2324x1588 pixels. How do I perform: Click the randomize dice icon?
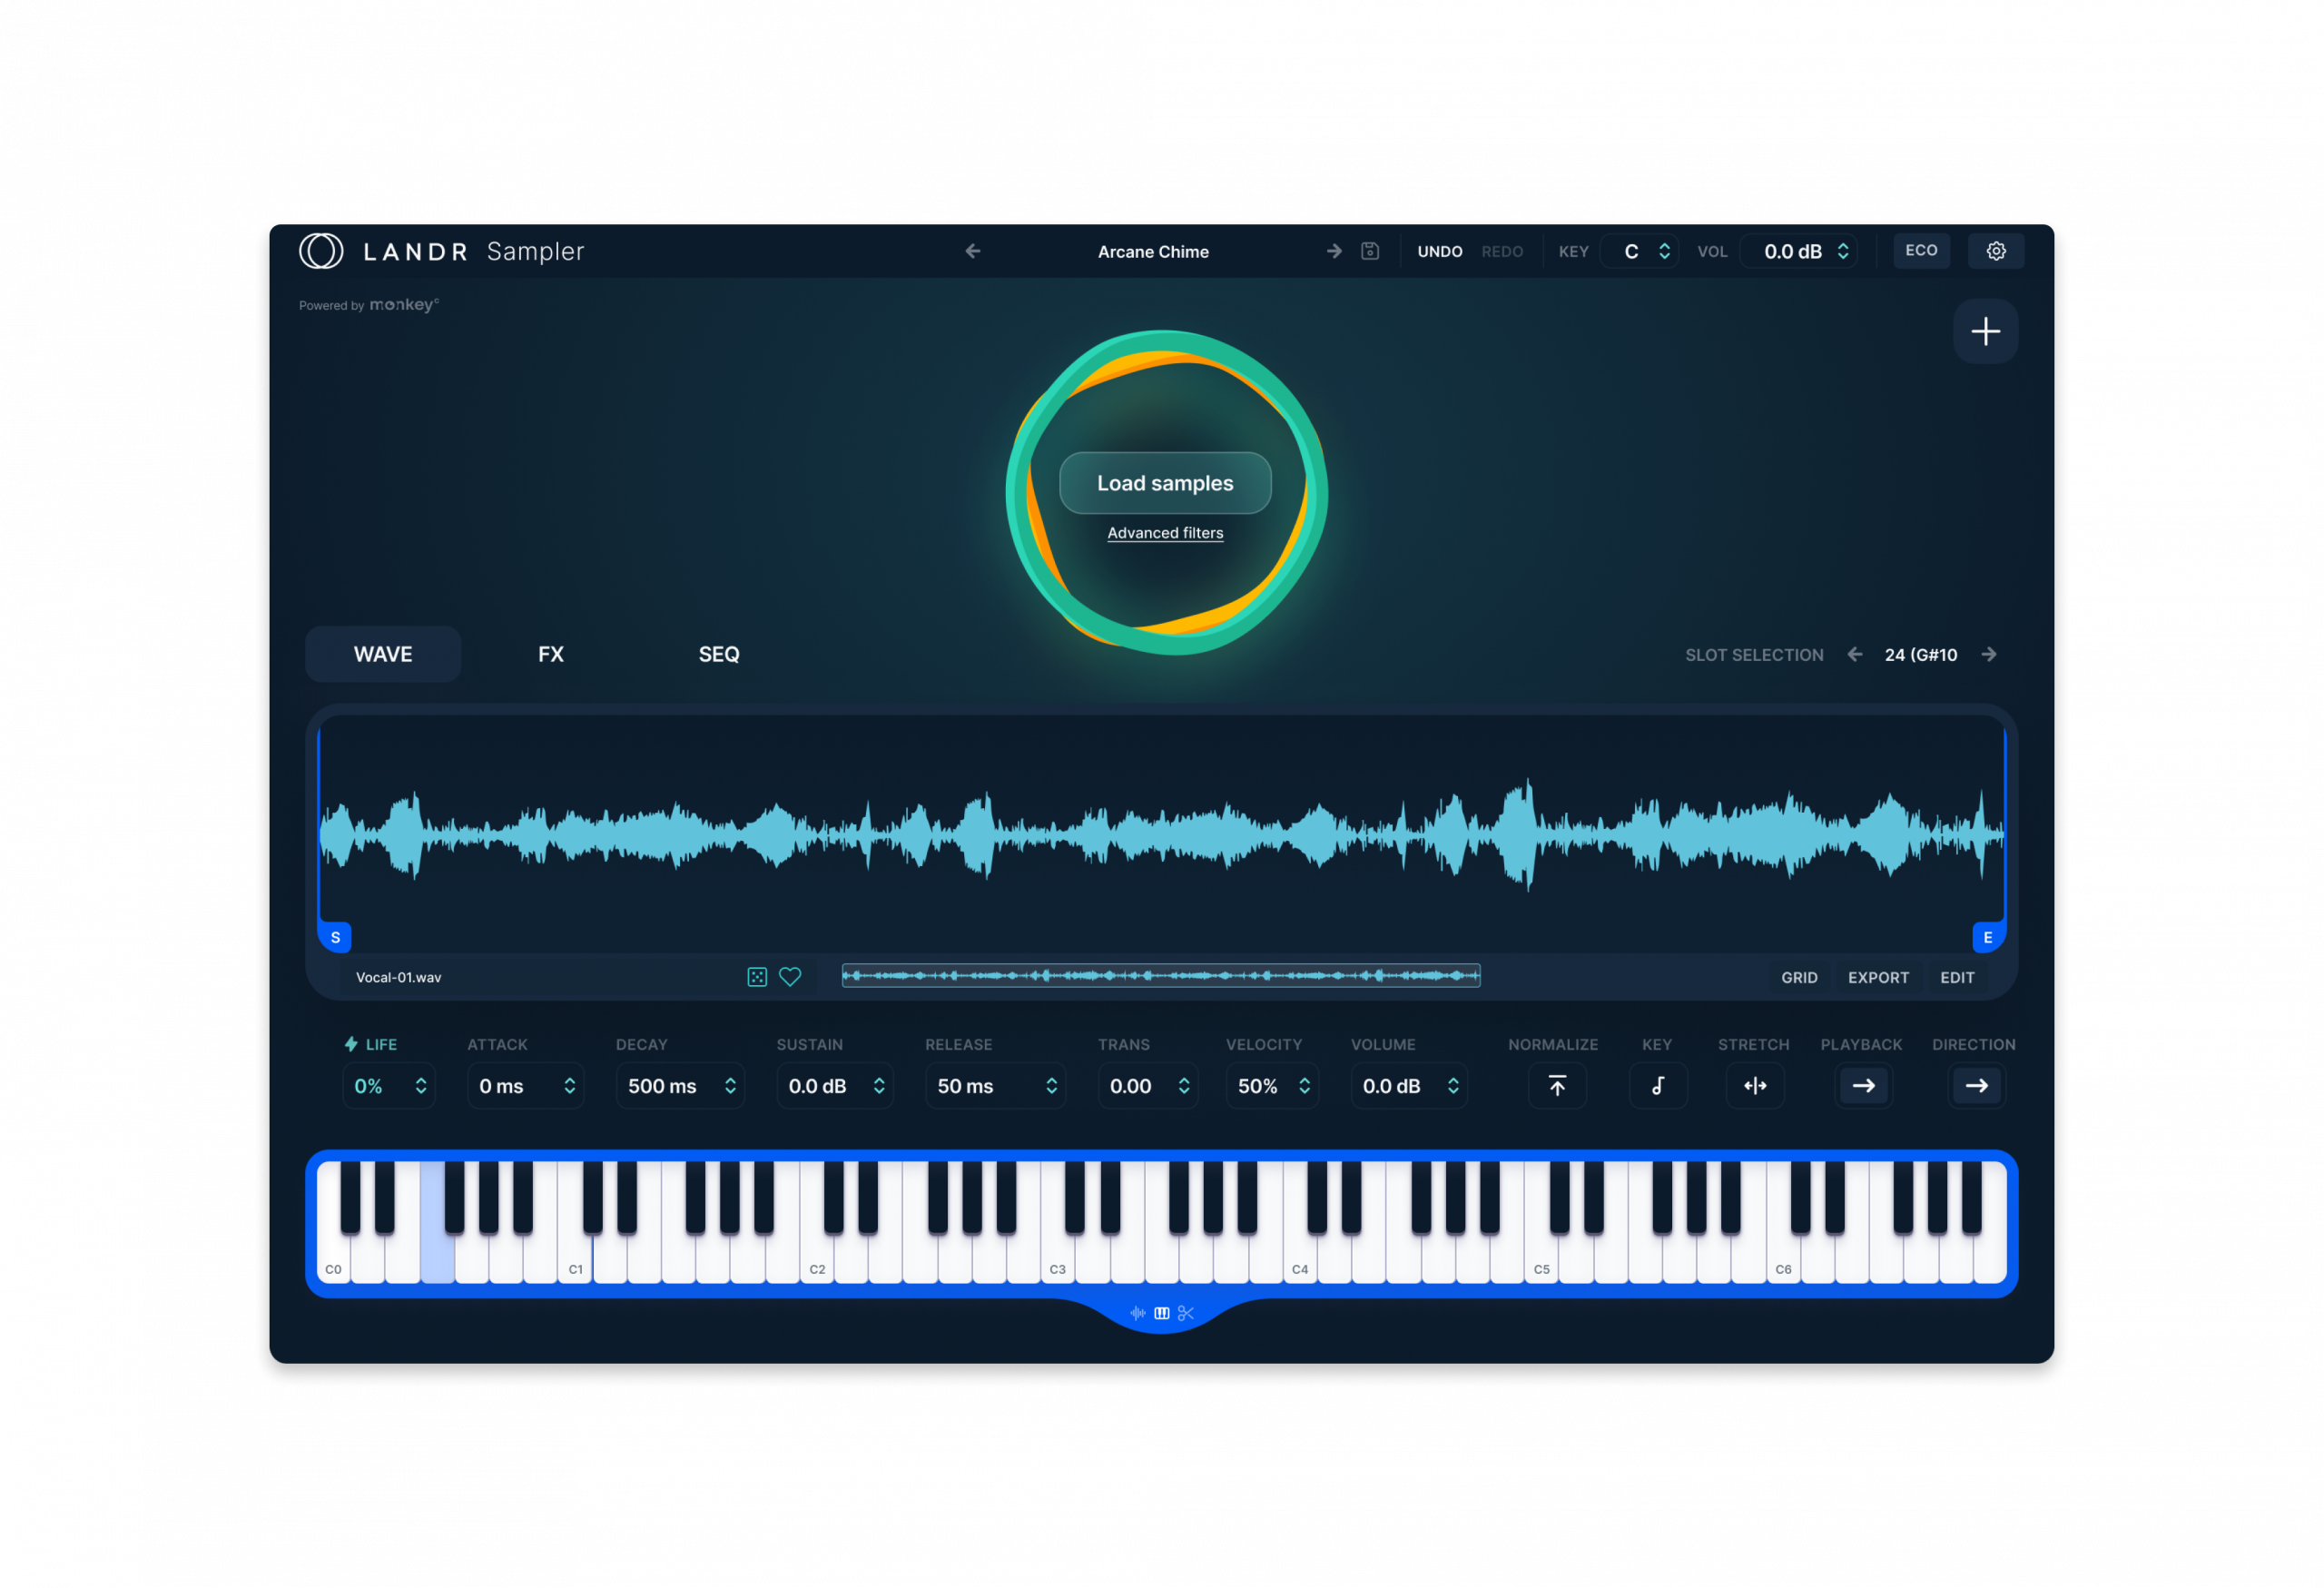[x=757, y=977]
